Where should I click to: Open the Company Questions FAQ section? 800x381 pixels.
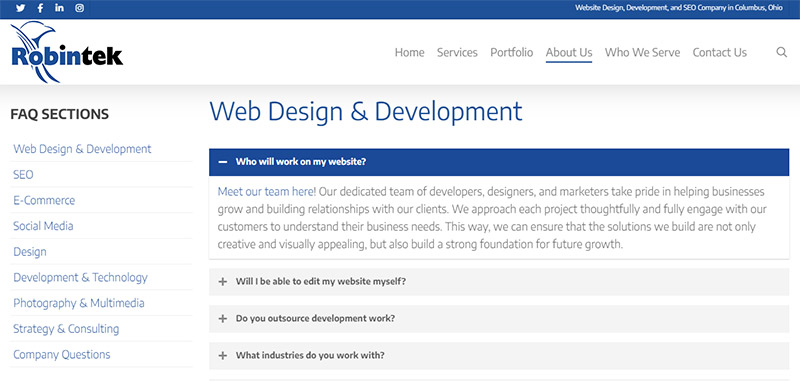click(x=62, y=354)
